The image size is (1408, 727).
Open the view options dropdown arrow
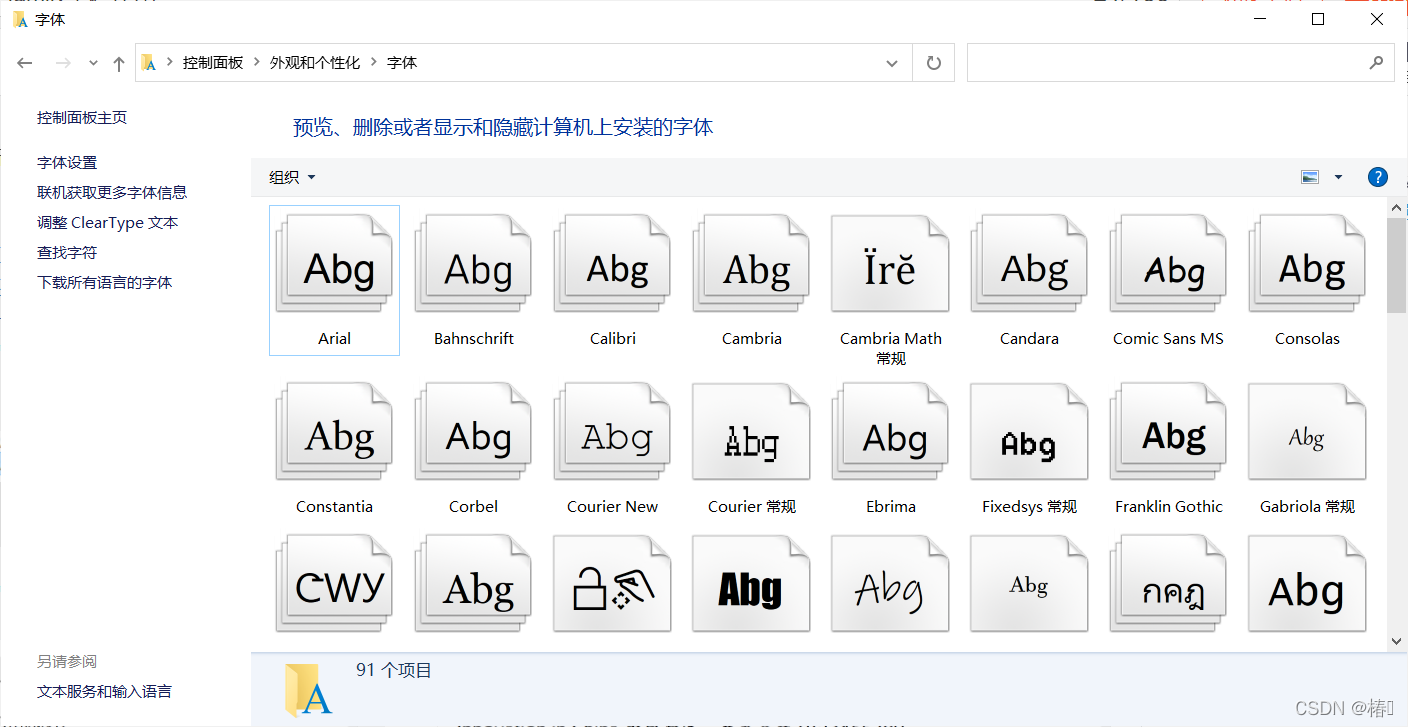click(x=1338, y=177)
